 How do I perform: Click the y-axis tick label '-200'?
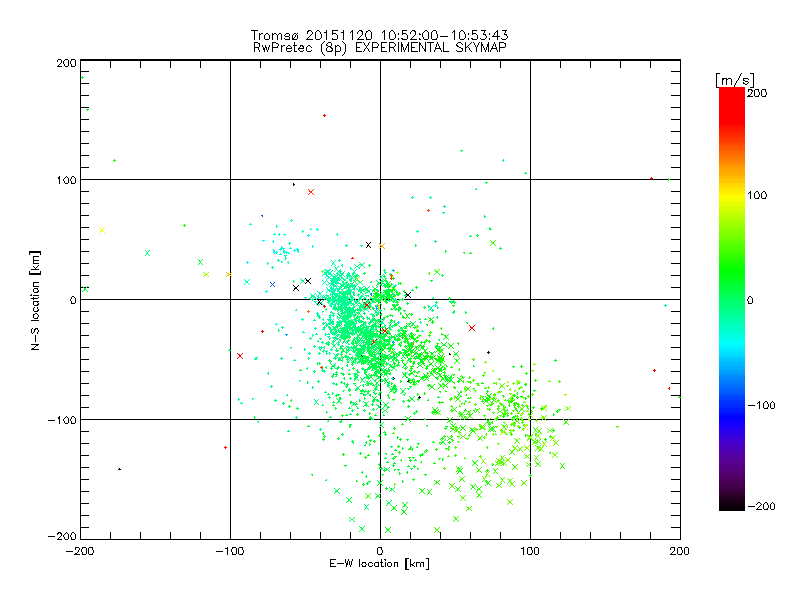click(x=62, y=536)
